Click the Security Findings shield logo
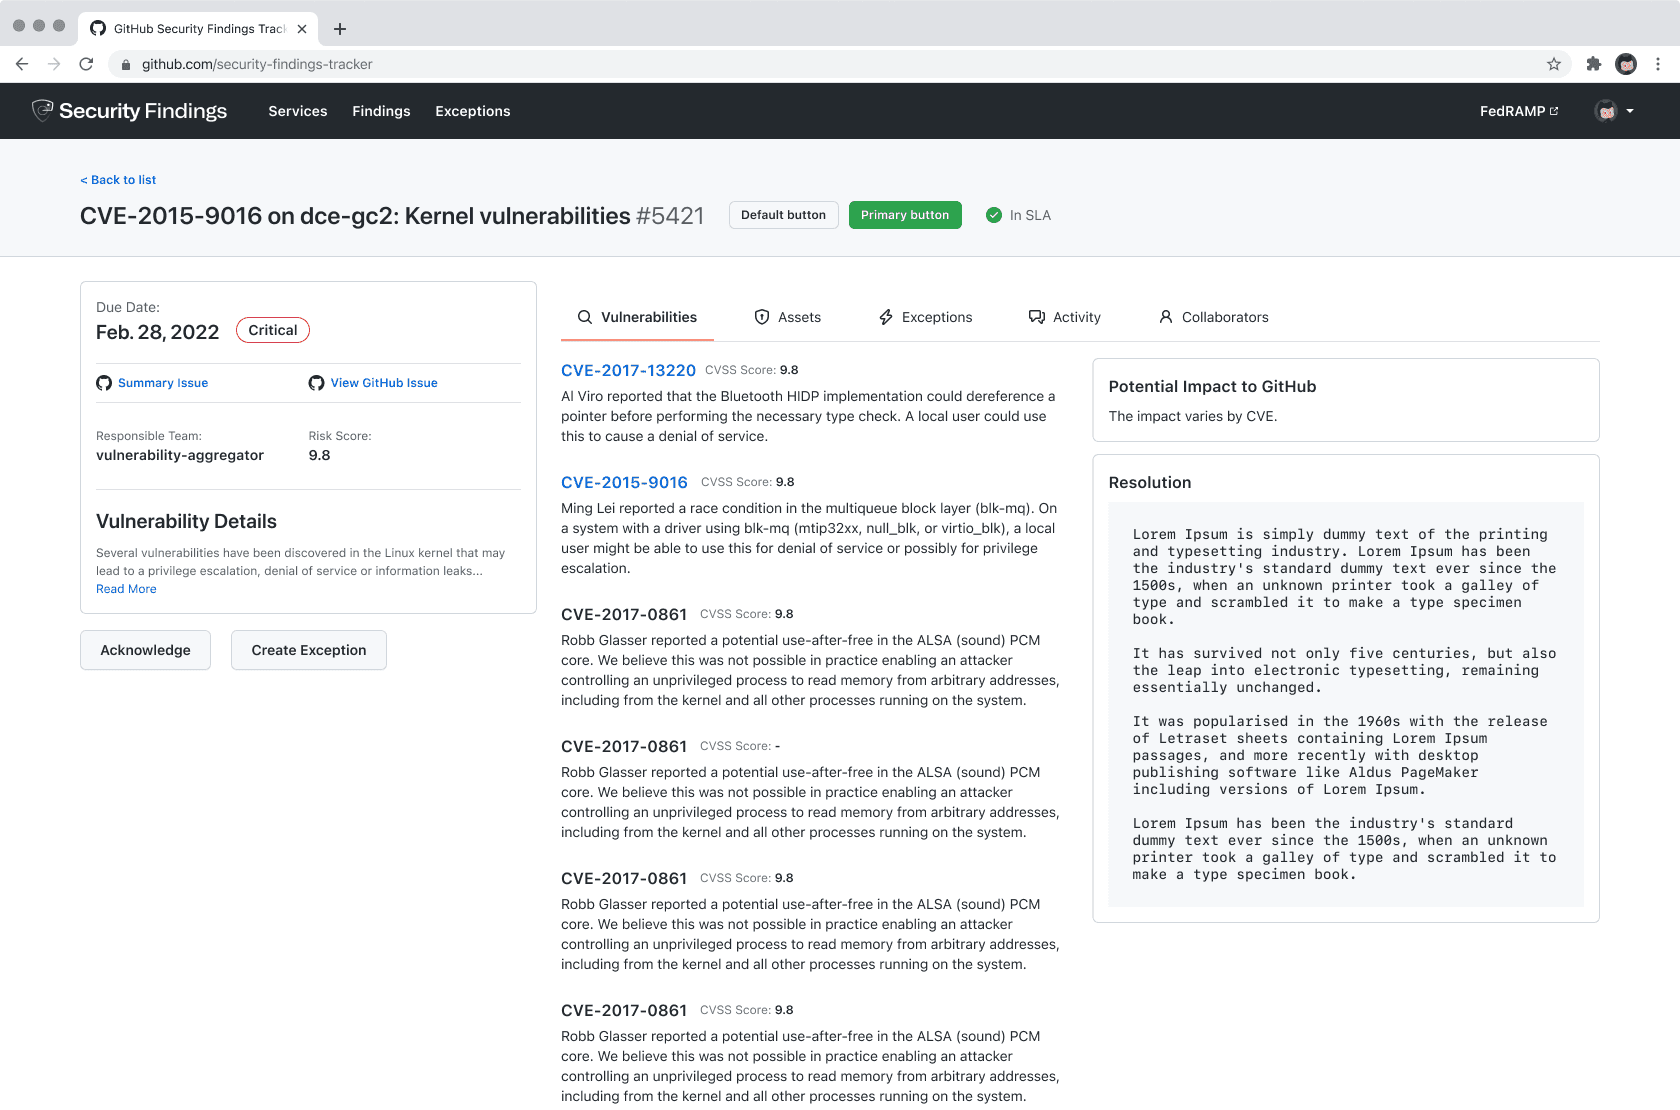Viewport: 1680px width, 1110px height. (x=42, y=110)
